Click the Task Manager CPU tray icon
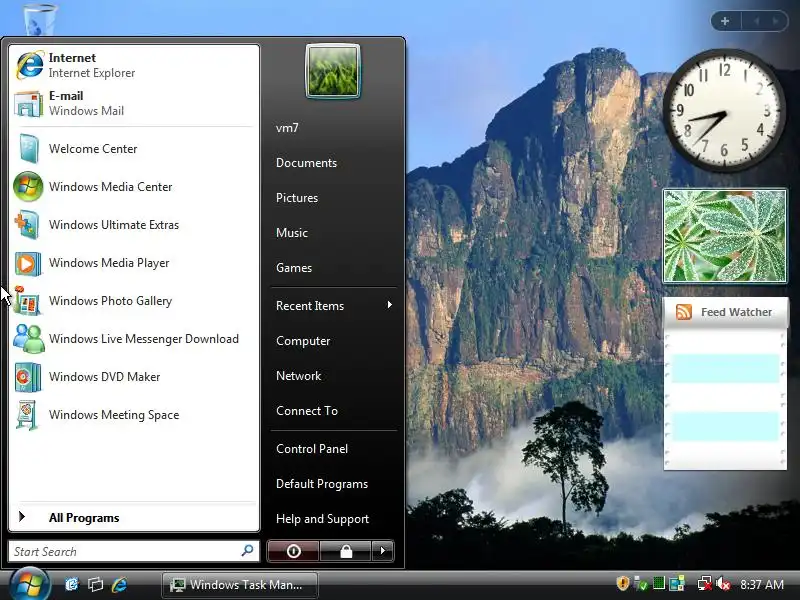This screenshot has width=800, height=600. tap(659, 583)
